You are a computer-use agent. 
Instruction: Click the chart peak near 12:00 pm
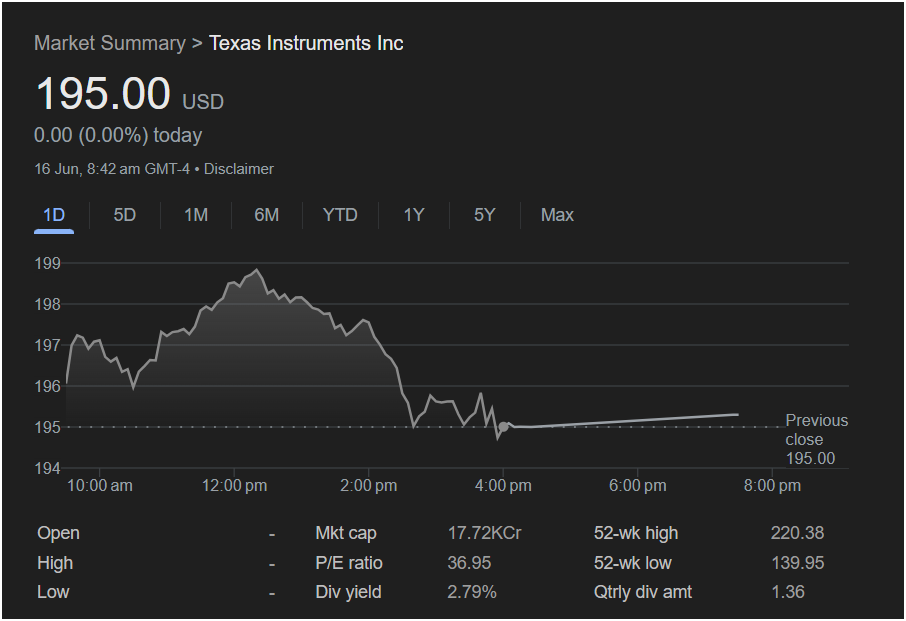(257, 270)
